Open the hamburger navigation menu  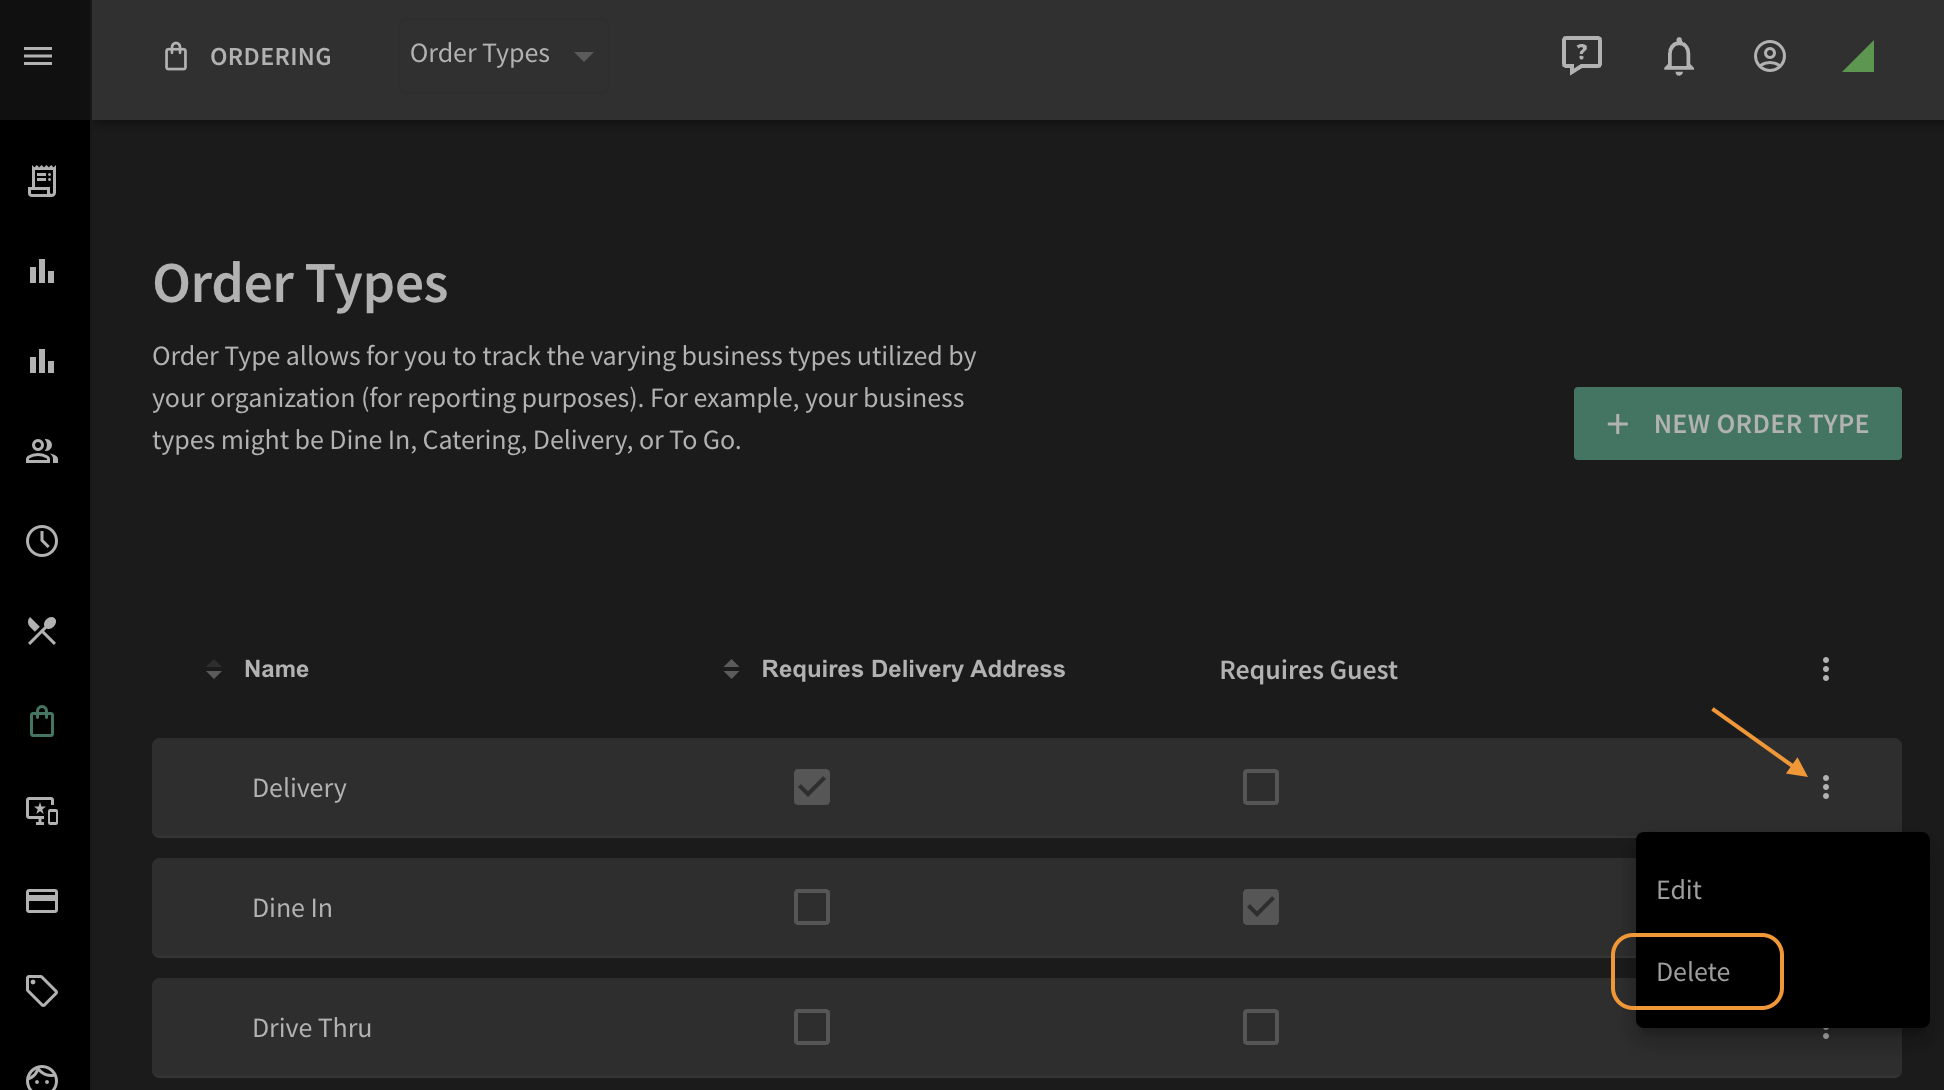38,56
